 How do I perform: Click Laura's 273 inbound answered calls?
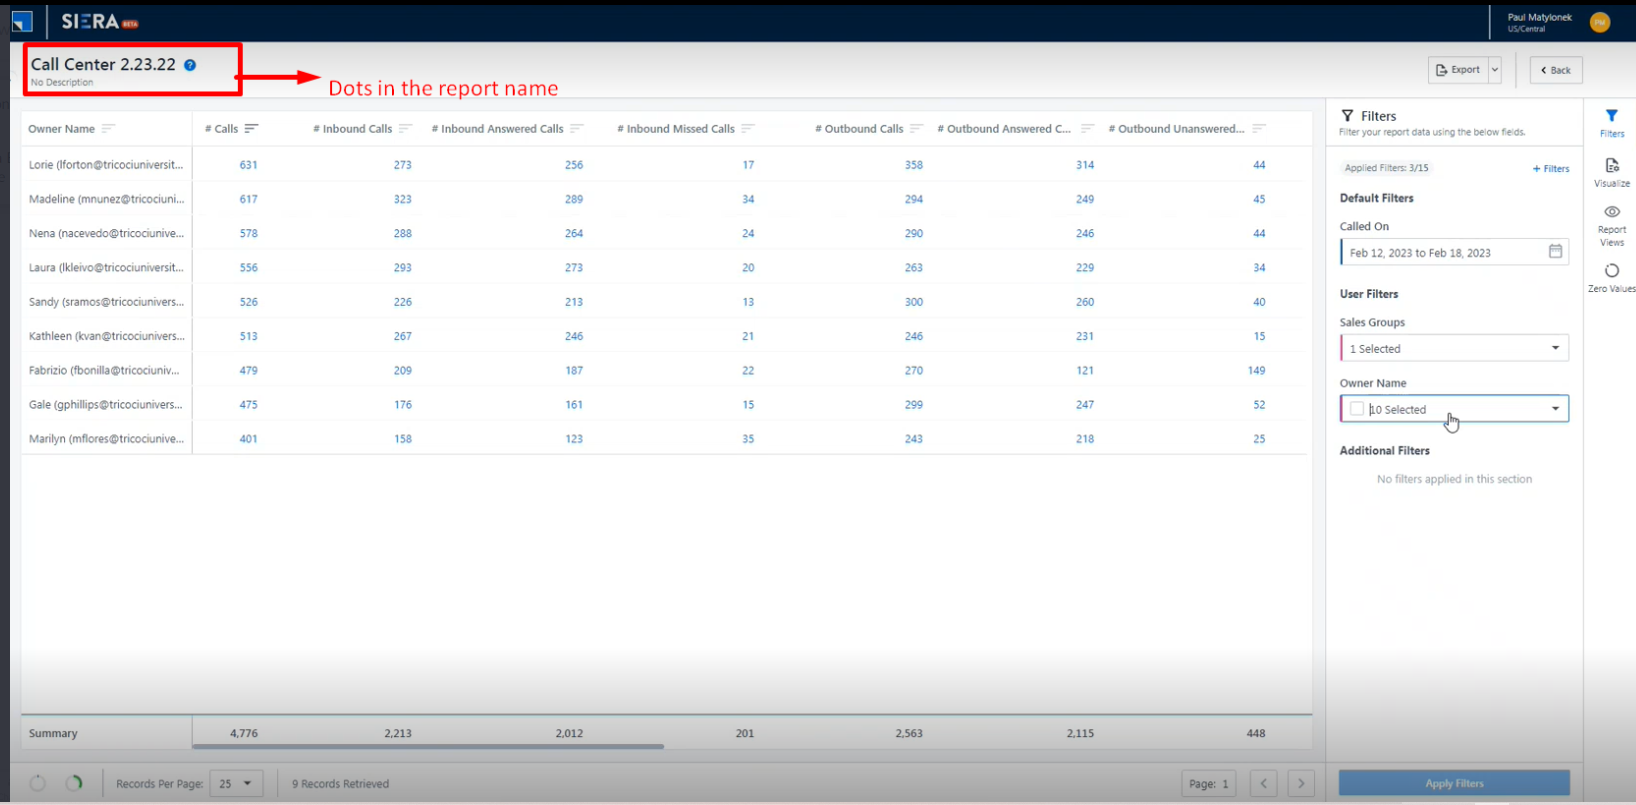click(574, 268)
